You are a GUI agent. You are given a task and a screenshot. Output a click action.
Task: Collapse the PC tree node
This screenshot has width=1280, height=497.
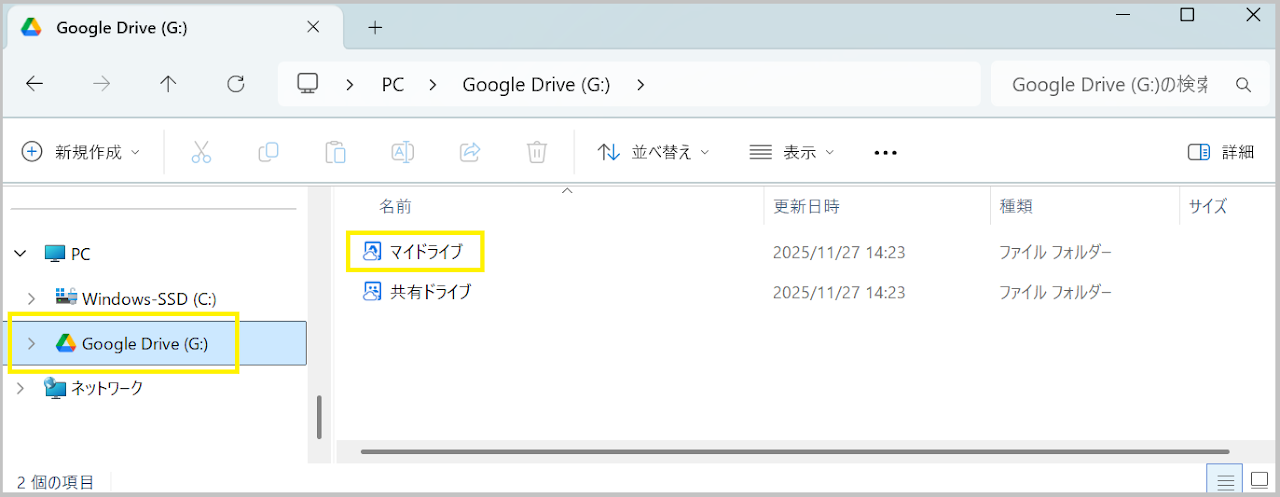(x=20, y=254)
